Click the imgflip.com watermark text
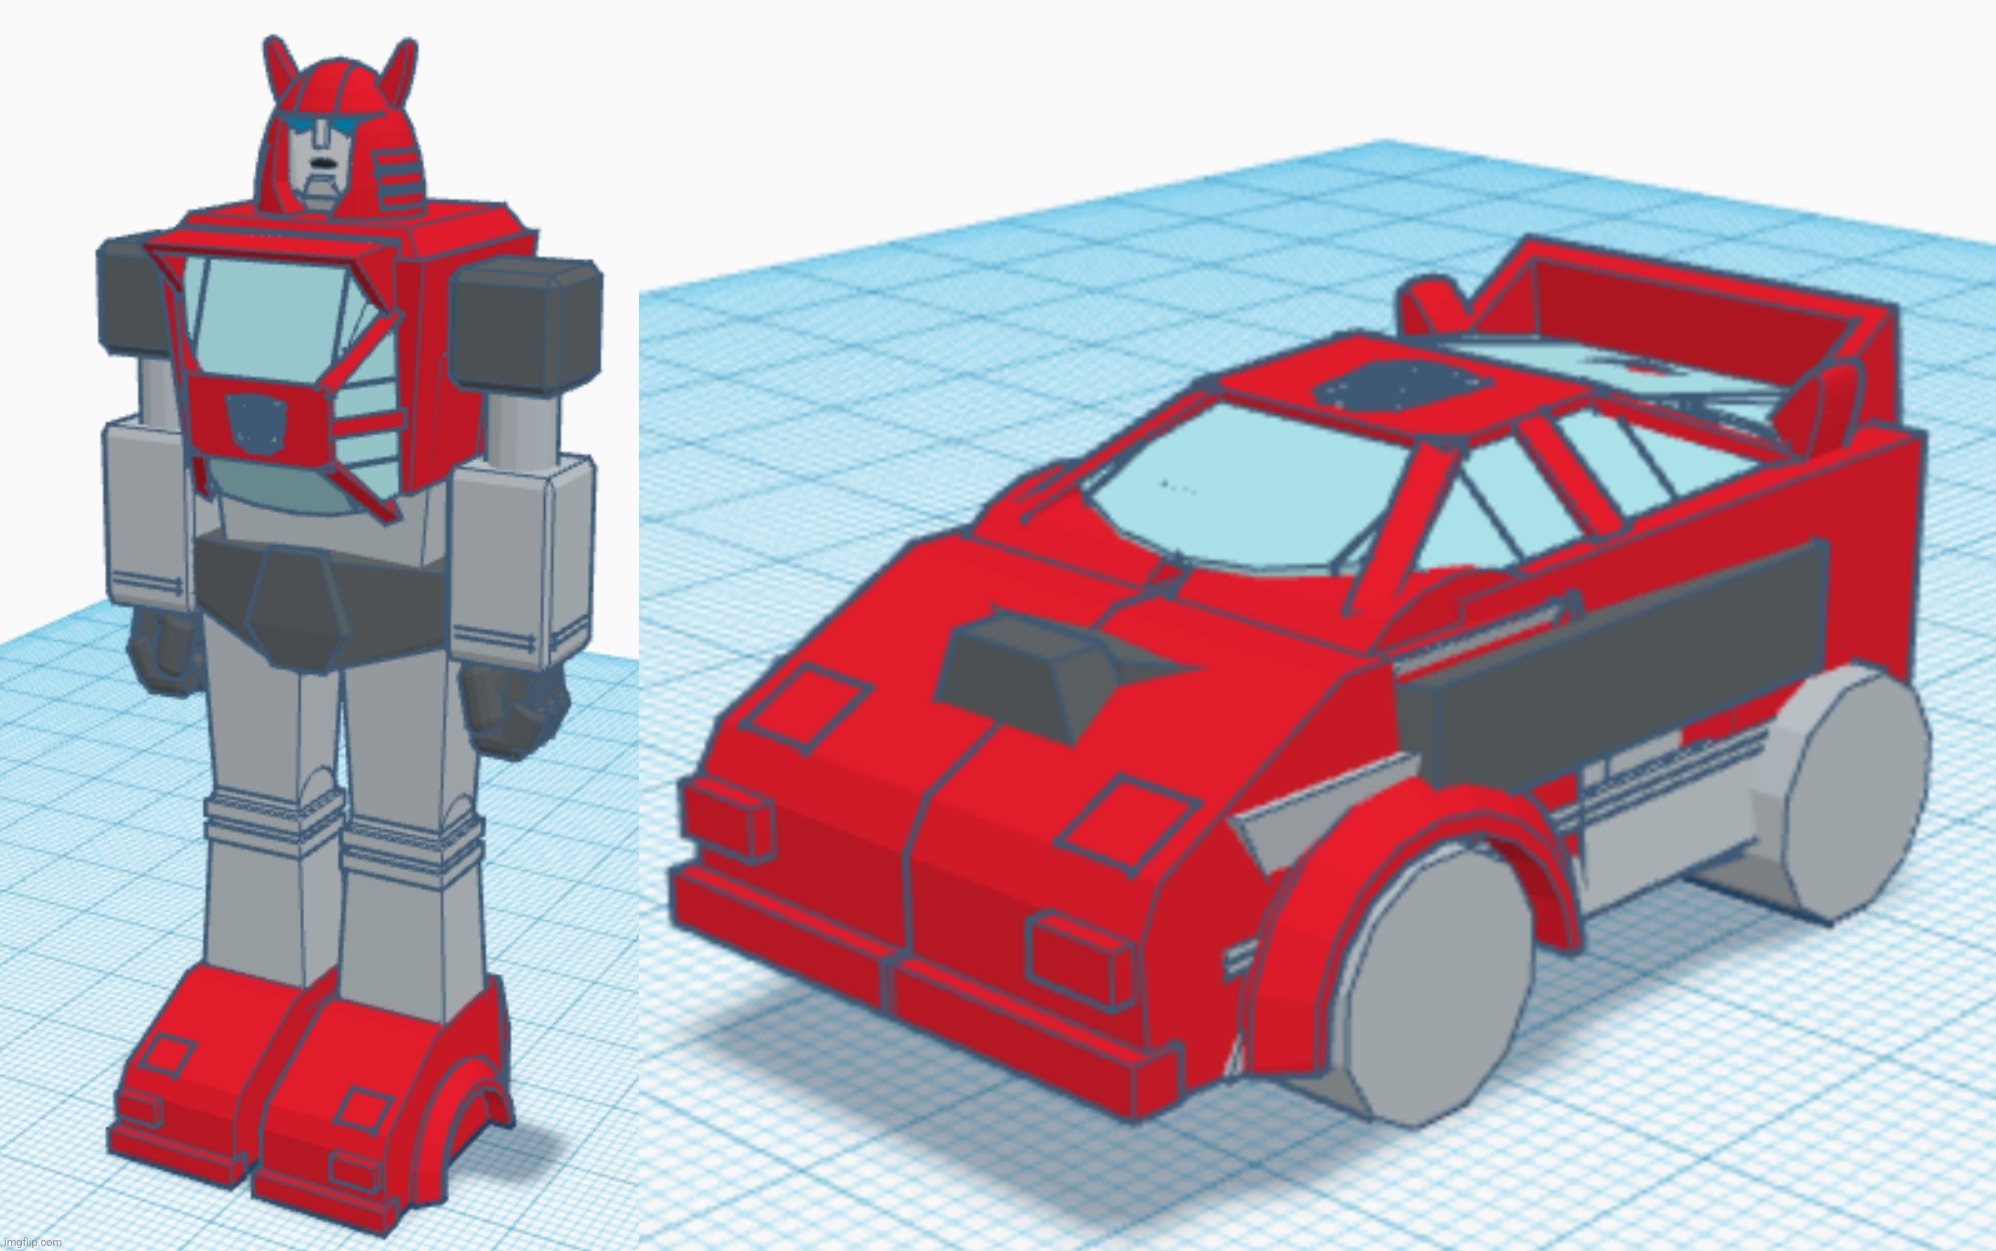Image resolution: width=1996 pixels, height=1251 pixels. point(33,1241)
